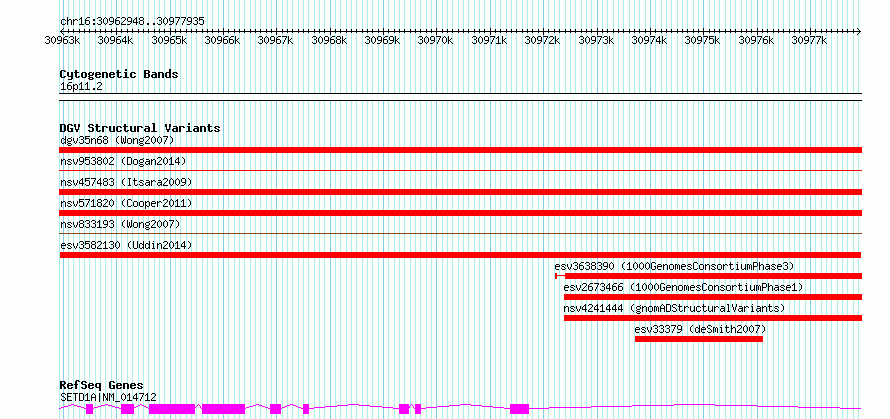Viewport: 890px width, 419px height.
Task: Click the red bar under dgv35n68
Action: (461, 150)
